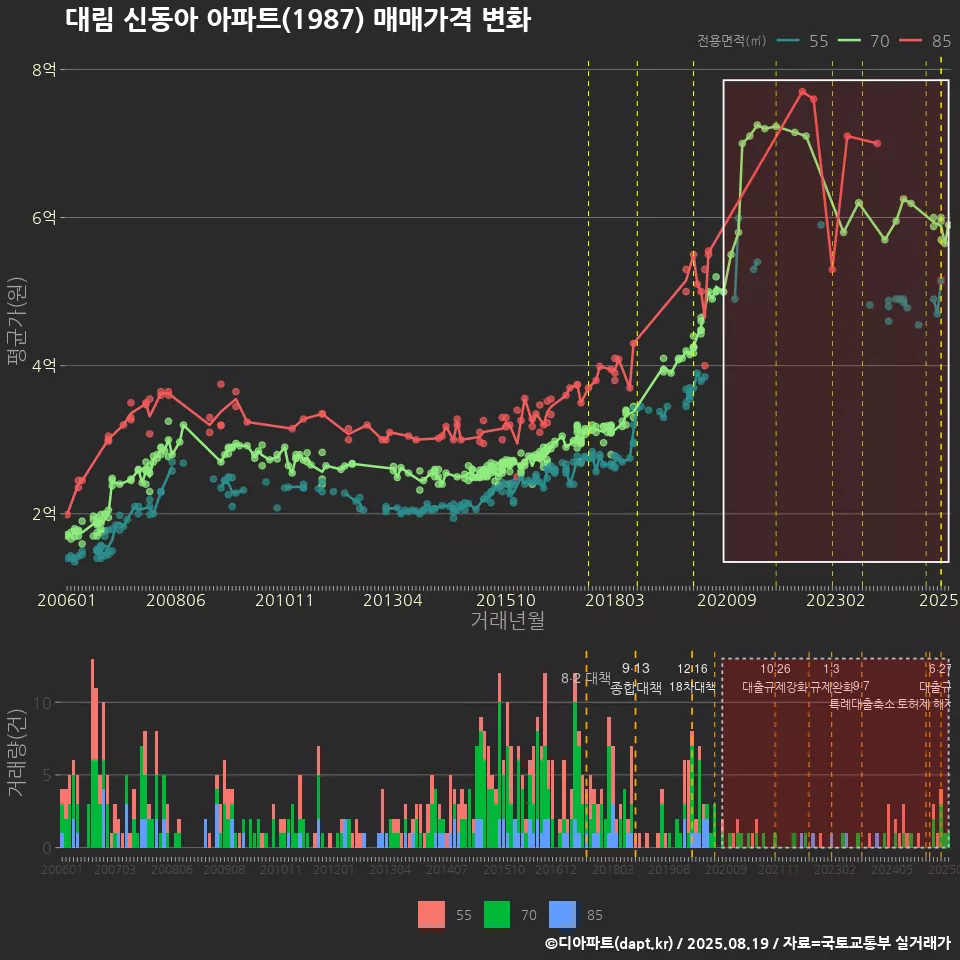
Task: Click the '202405' label on the volume chart axis
Action: (892, 869)
